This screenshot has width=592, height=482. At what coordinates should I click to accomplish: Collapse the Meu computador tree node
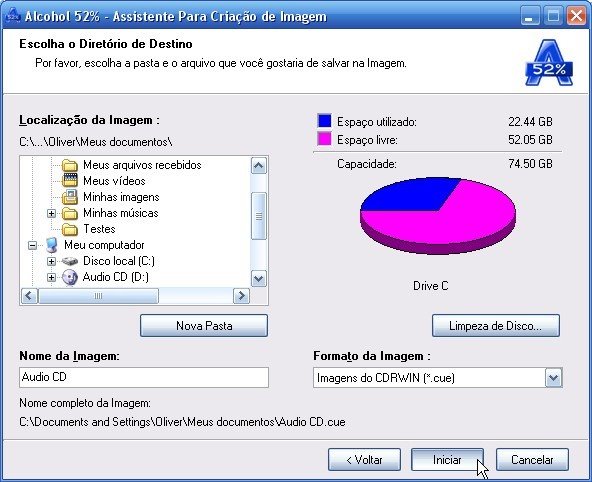(32, 245)
